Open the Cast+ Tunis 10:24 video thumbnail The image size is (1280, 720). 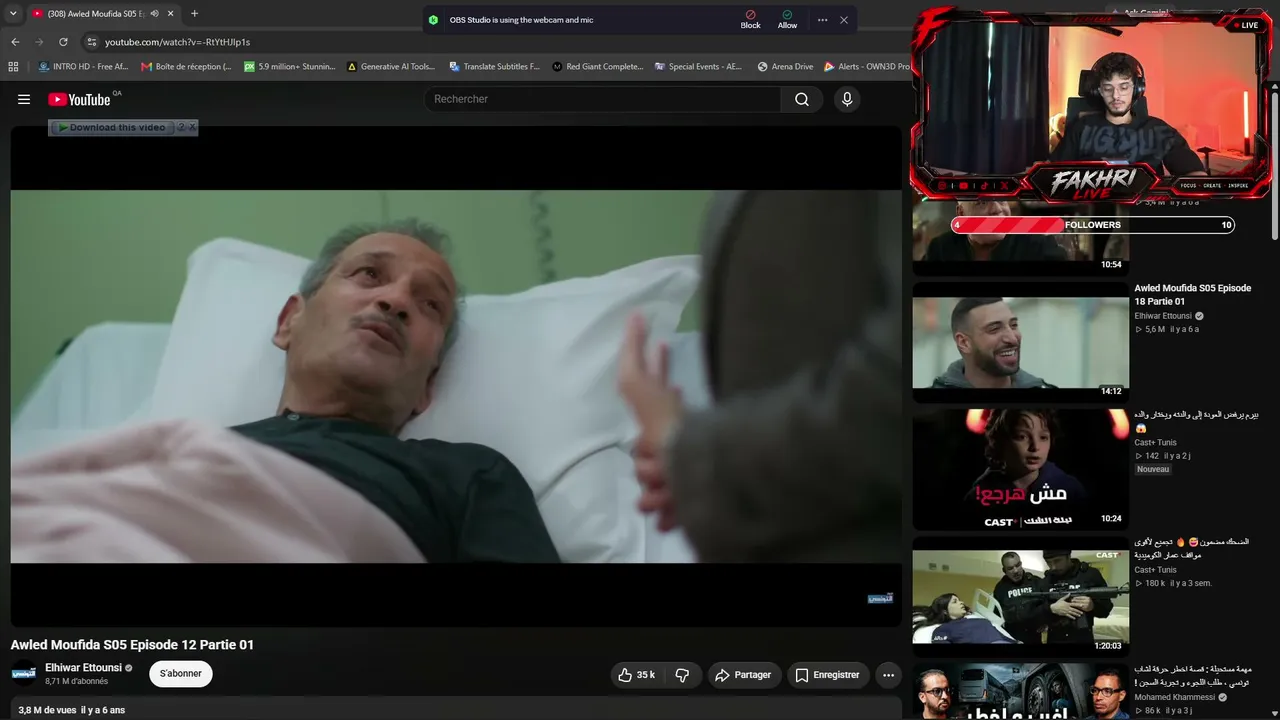tap(1020, 469)
